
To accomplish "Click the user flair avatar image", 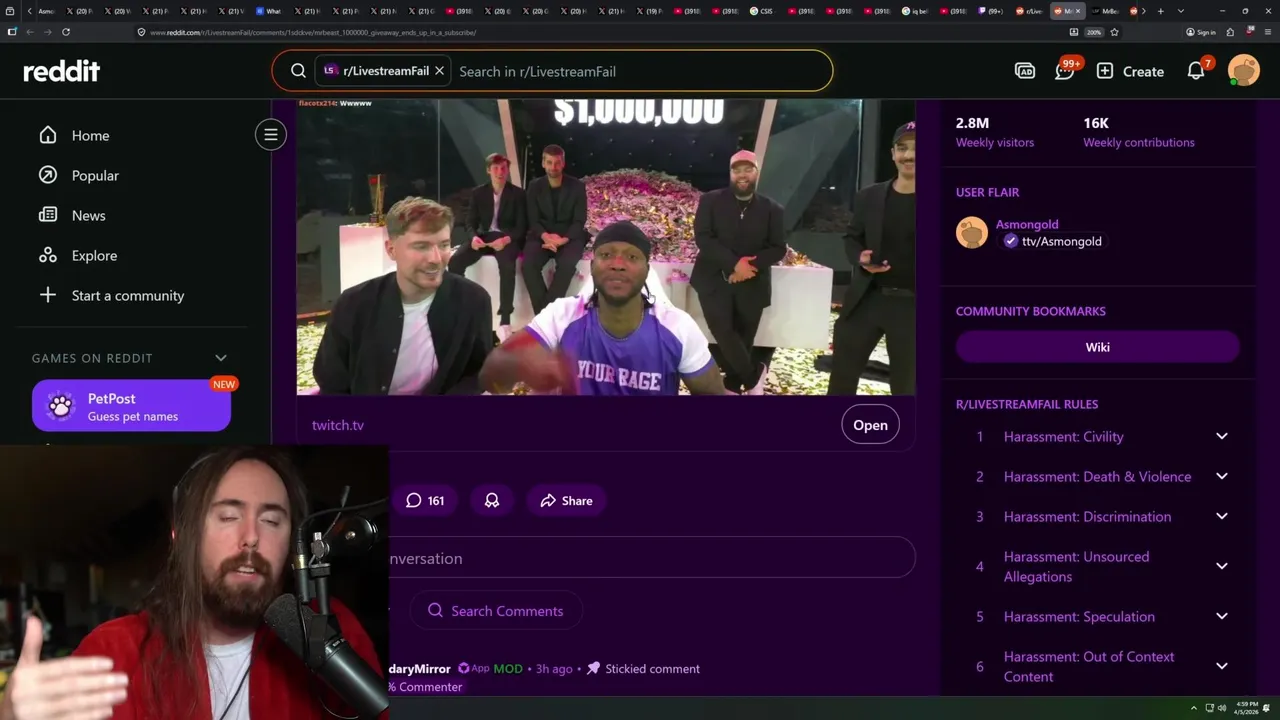I will 972,232.
